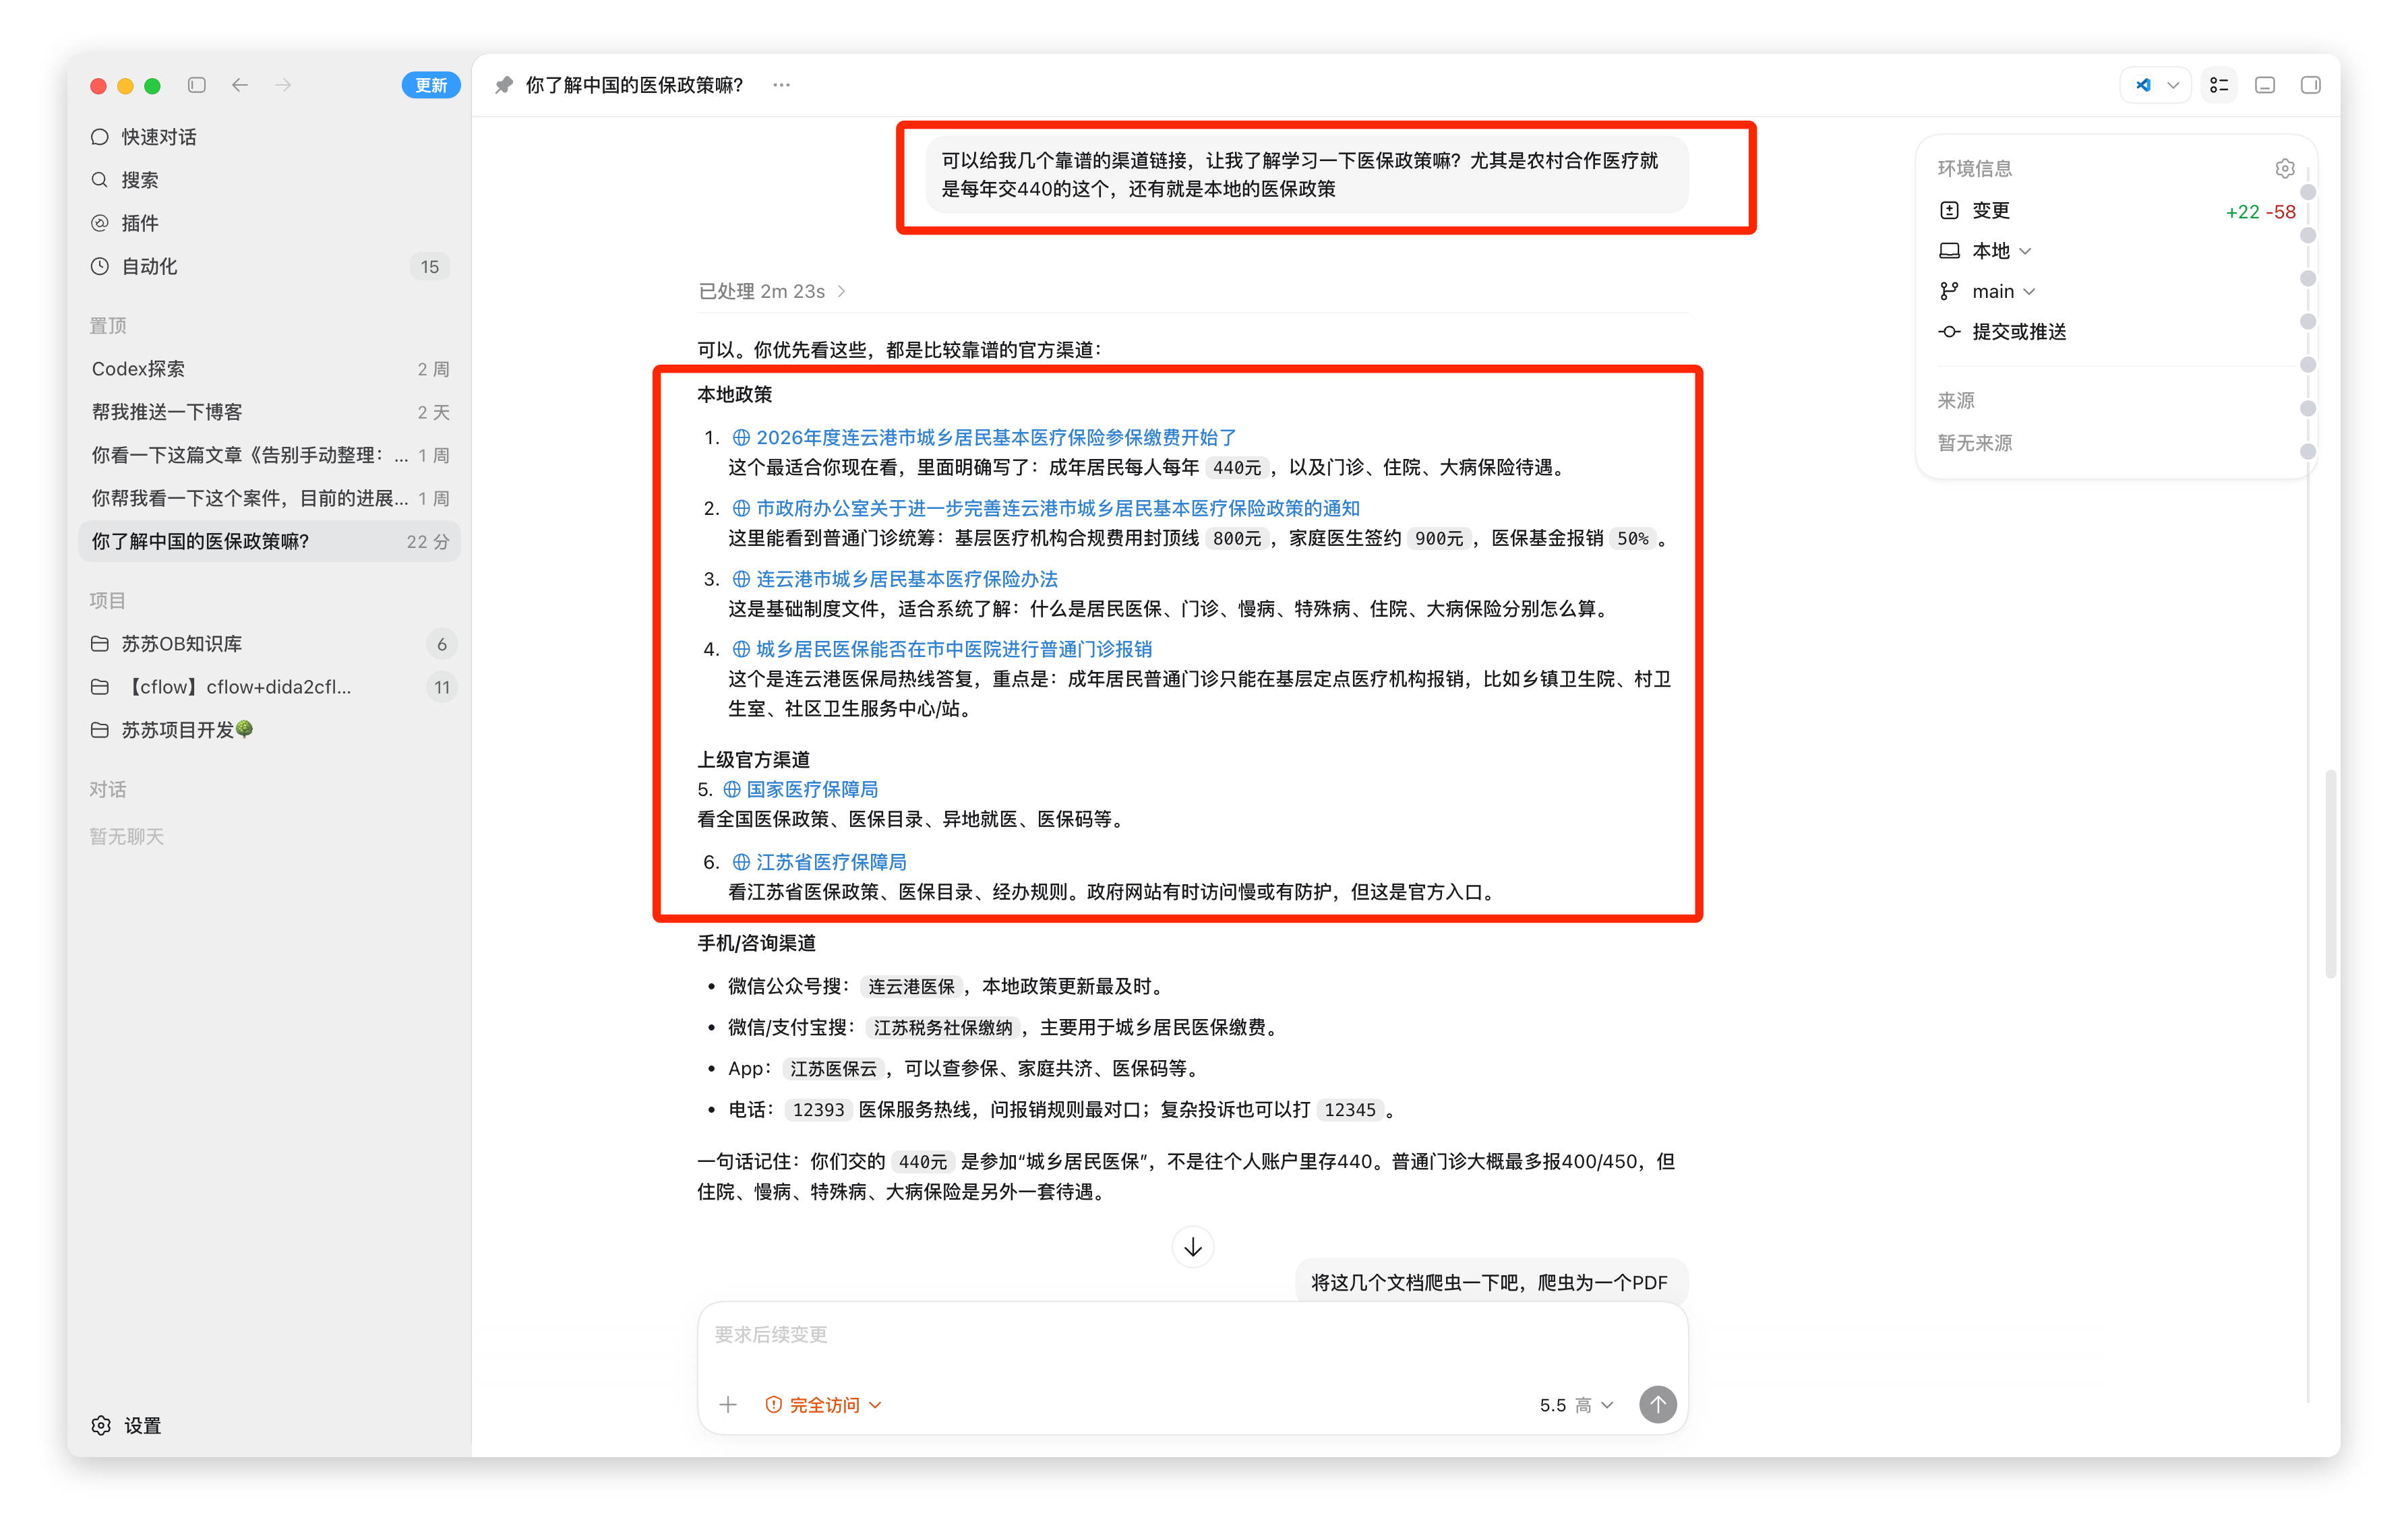
Task: Click the 连云港医保 WeChat account chip
Action: tap(911, 987)
